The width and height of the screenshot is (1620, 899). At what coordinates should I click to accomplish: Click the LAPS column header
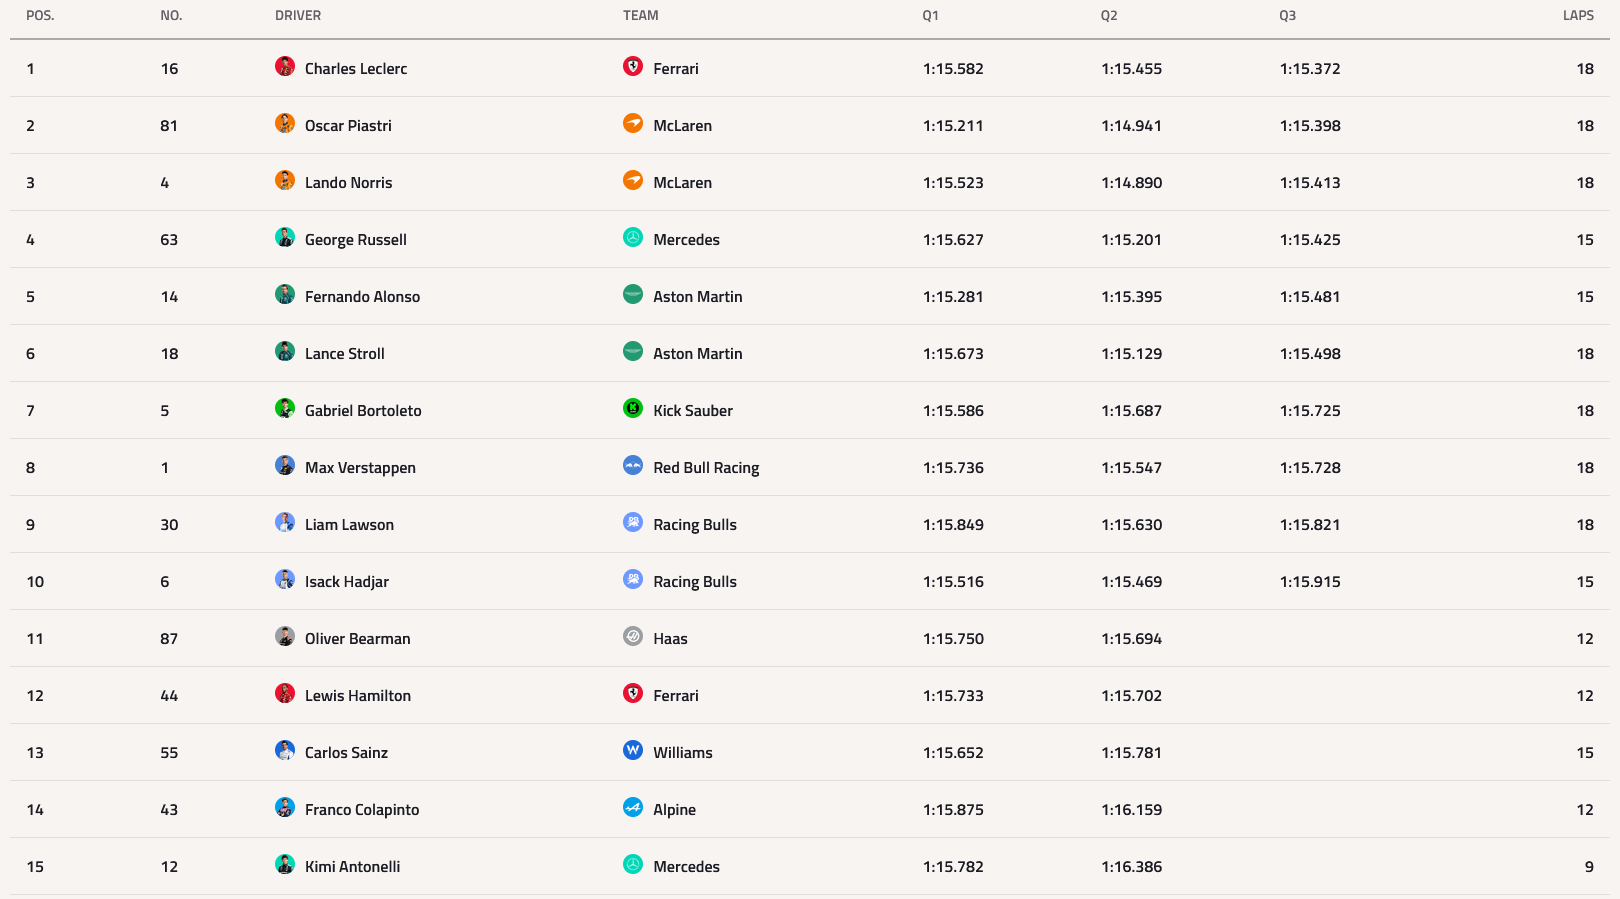click(x=1579, y=15)
